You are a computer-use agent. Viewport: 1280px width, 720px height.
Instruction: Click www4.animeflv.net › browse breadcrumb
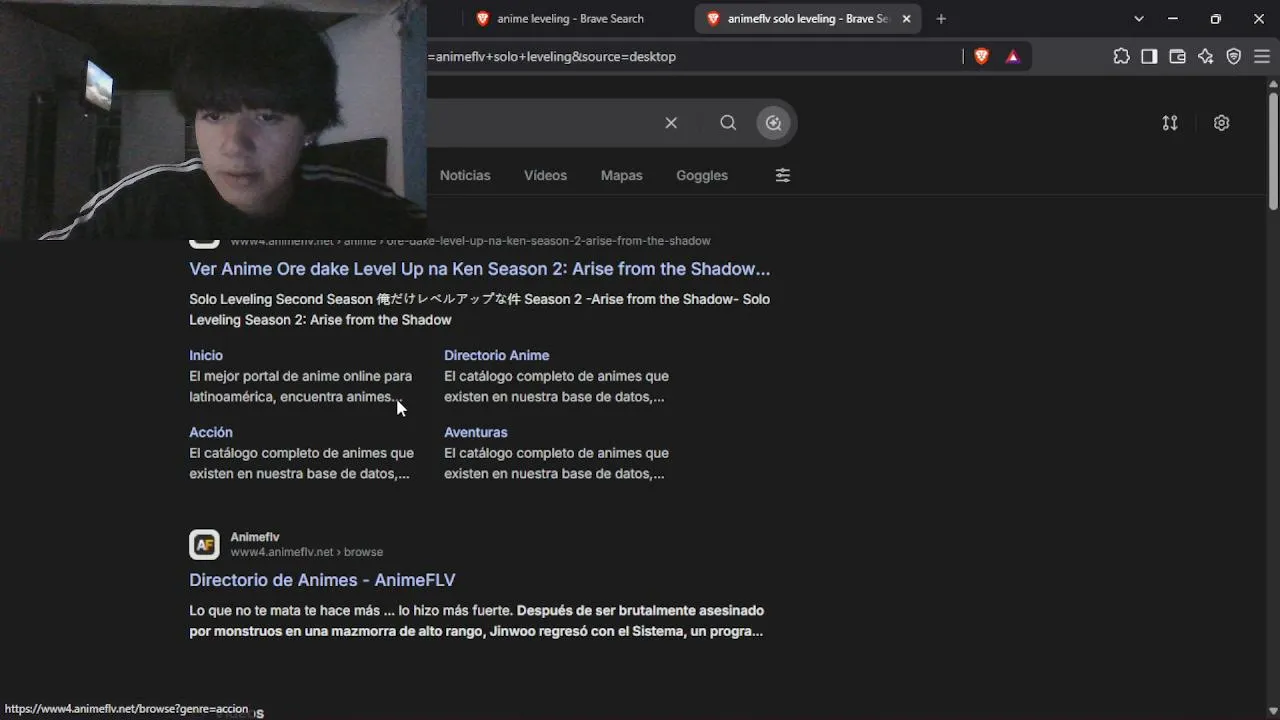[x=306, y=552]
